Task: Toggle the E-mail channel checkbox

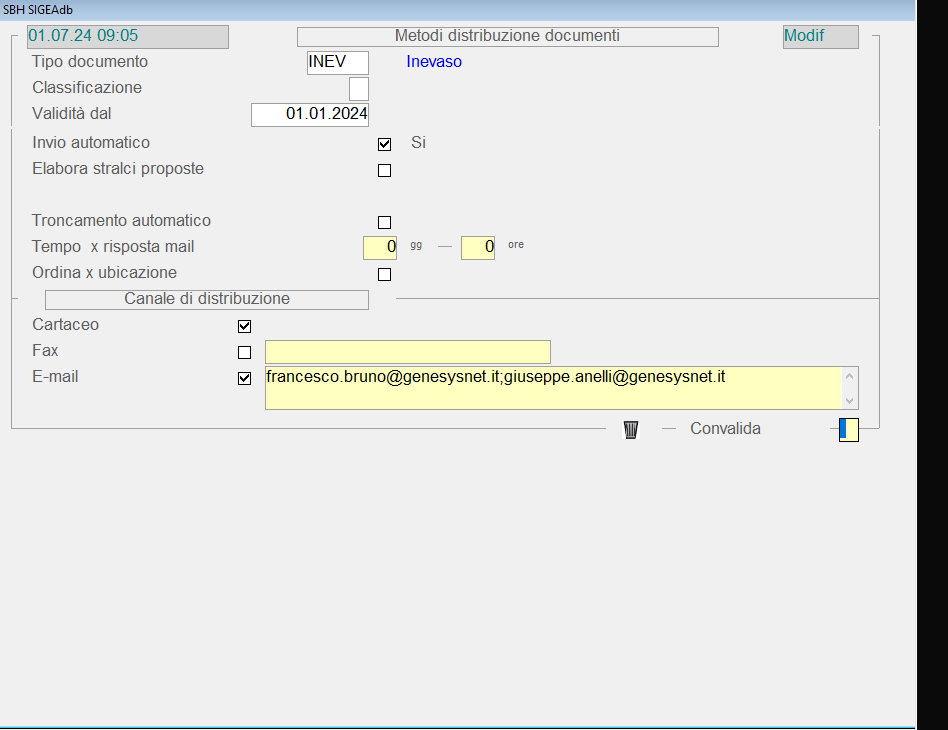Action: click(244, 378)
